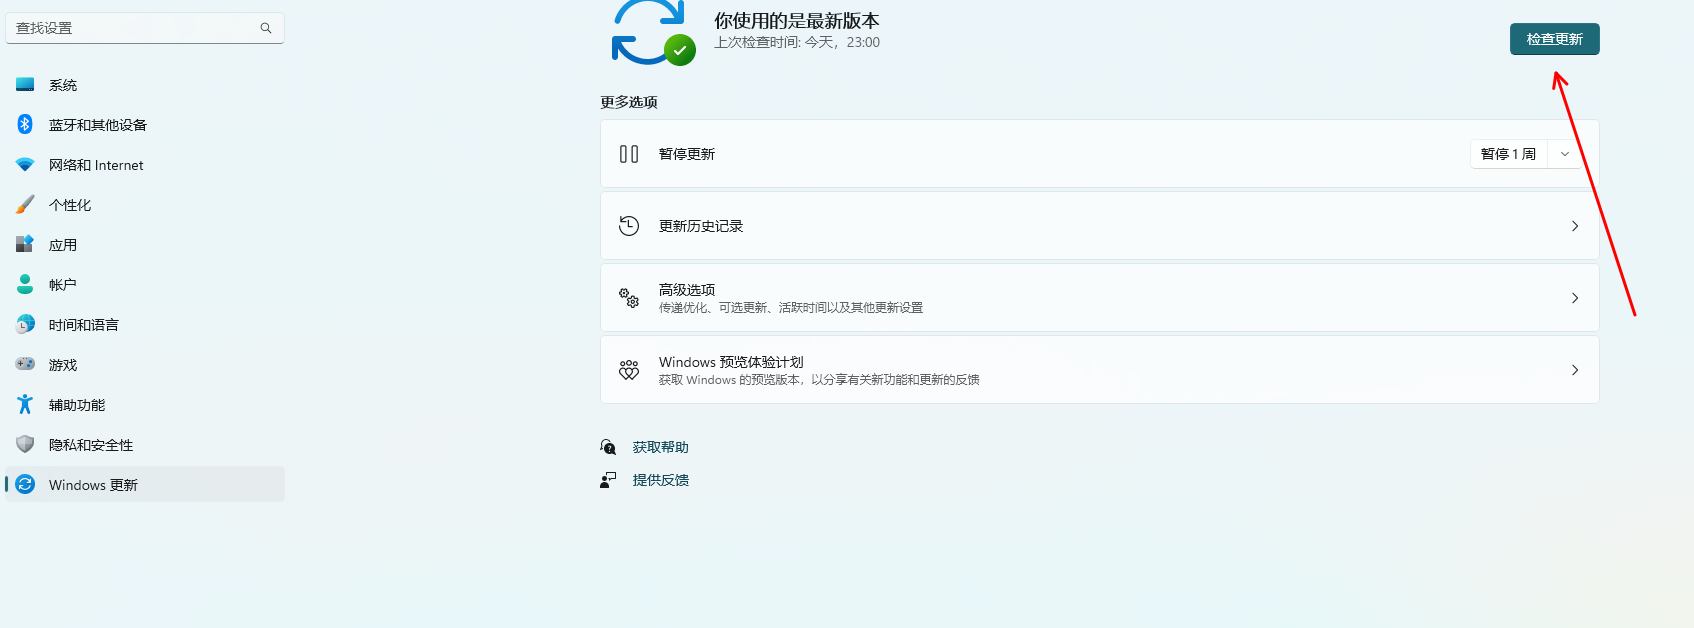
Task: Click the globe clock icon for 时间和语言
Action: (25, 324)
